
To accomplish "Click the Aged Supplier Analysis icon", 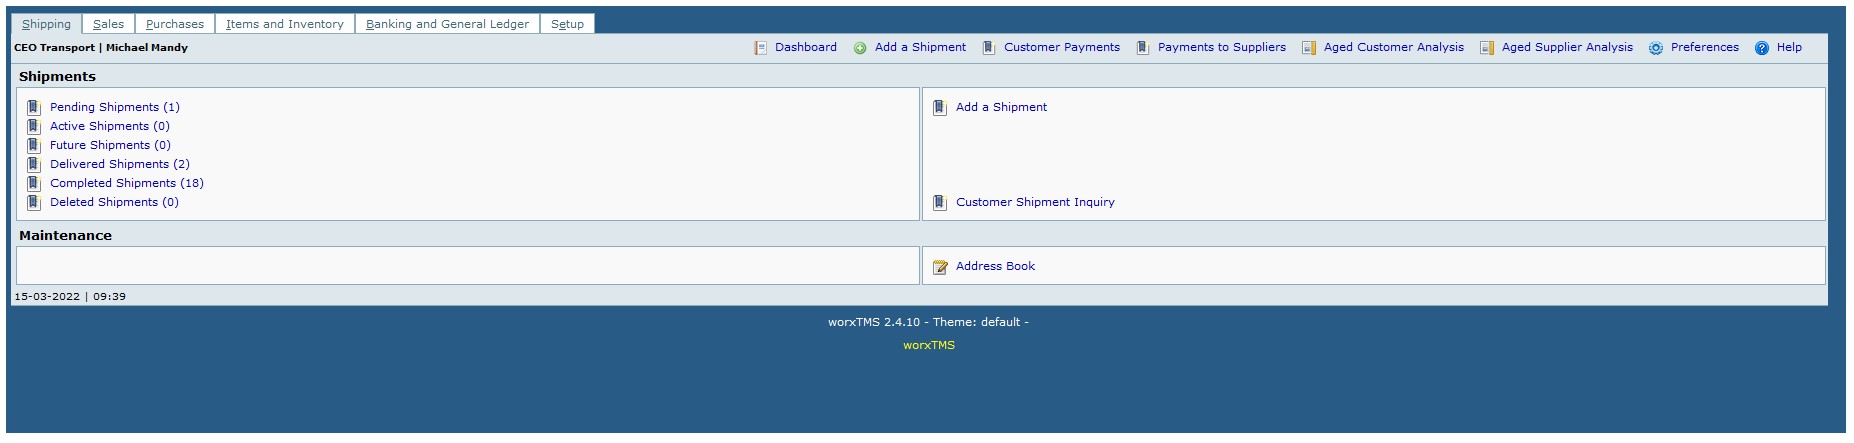I will 1487,48.
